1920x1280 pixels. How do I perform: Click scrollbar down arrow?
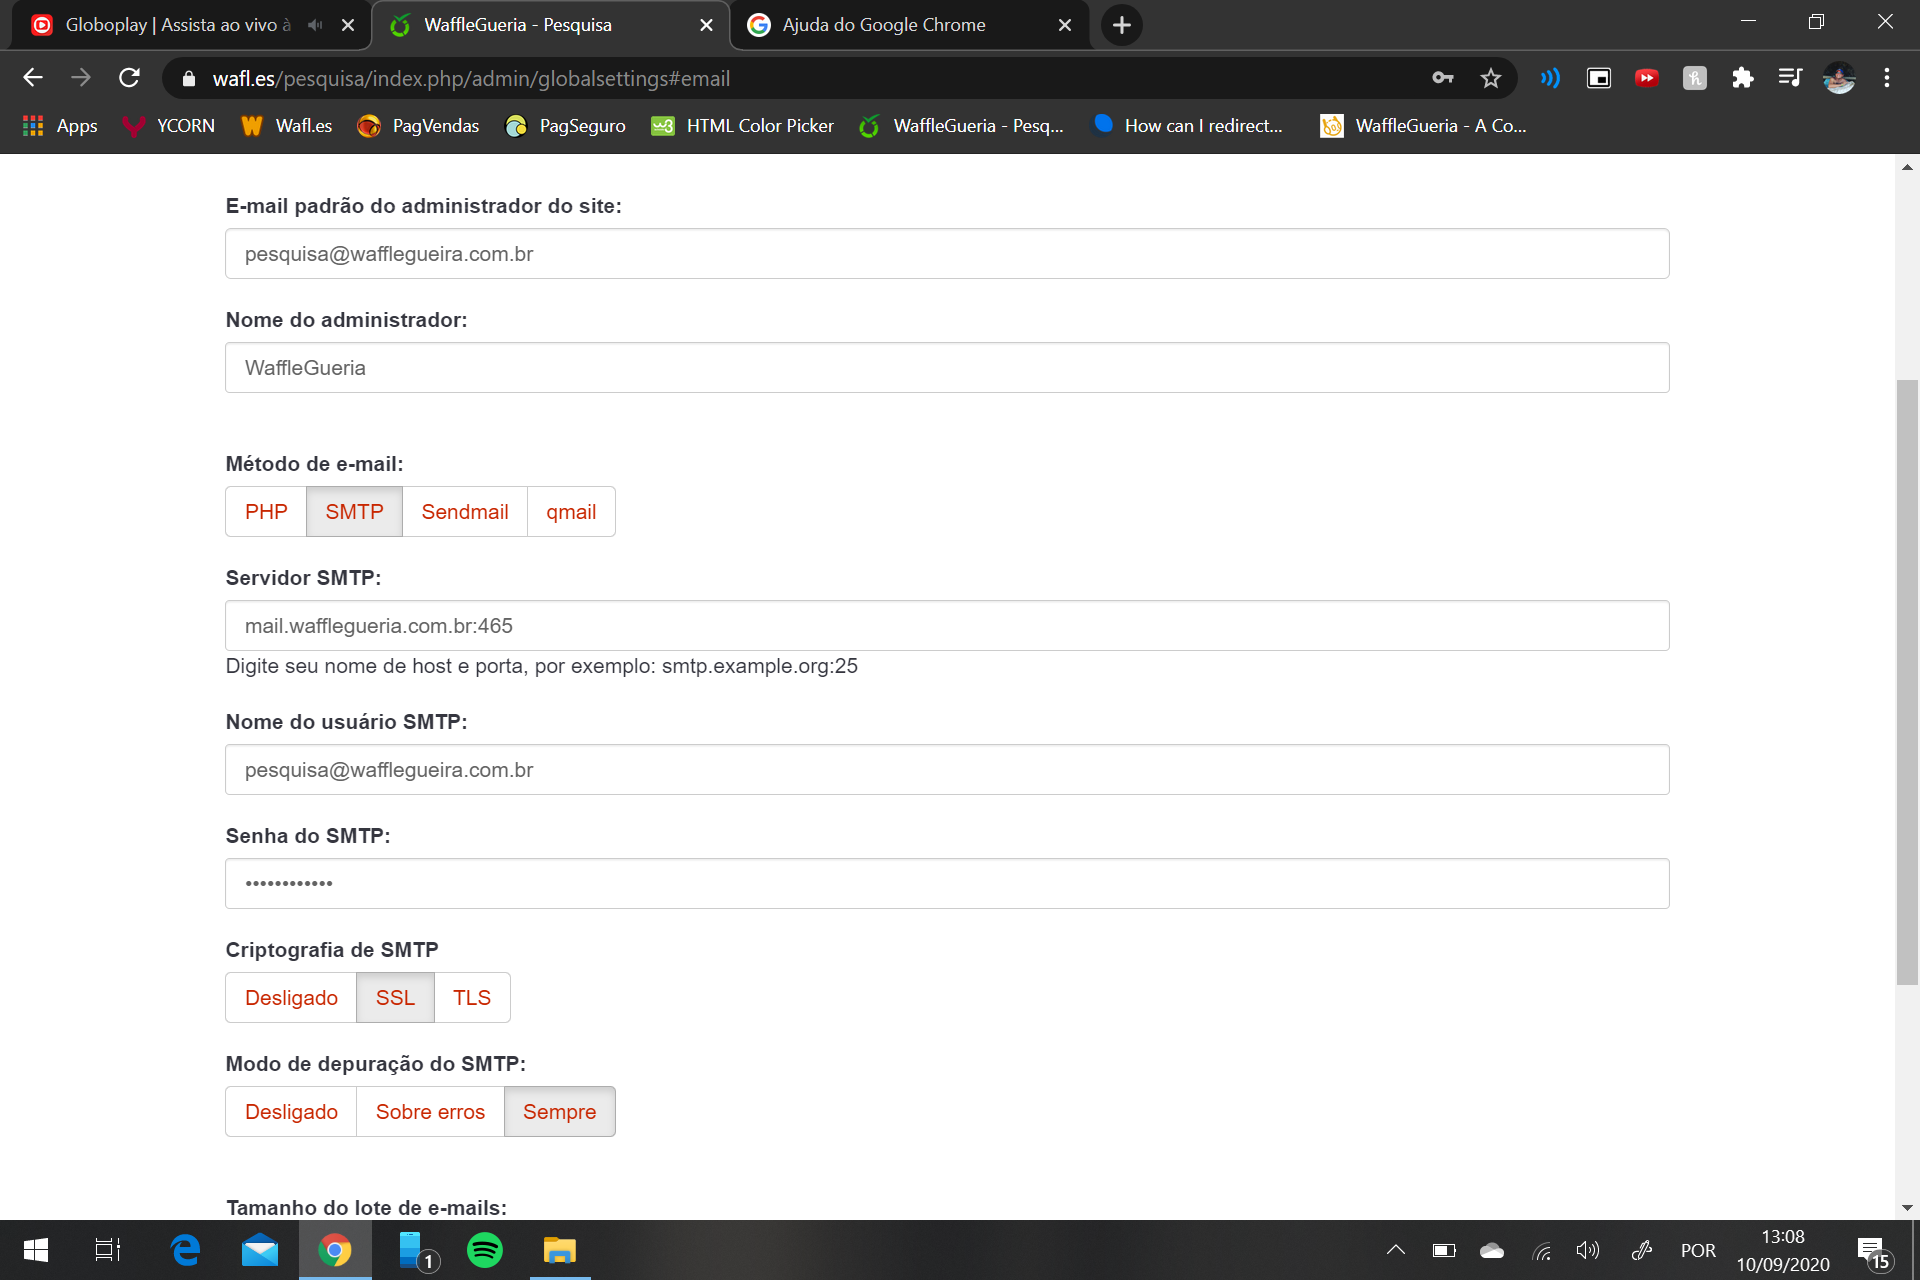pos(1907,1207)
